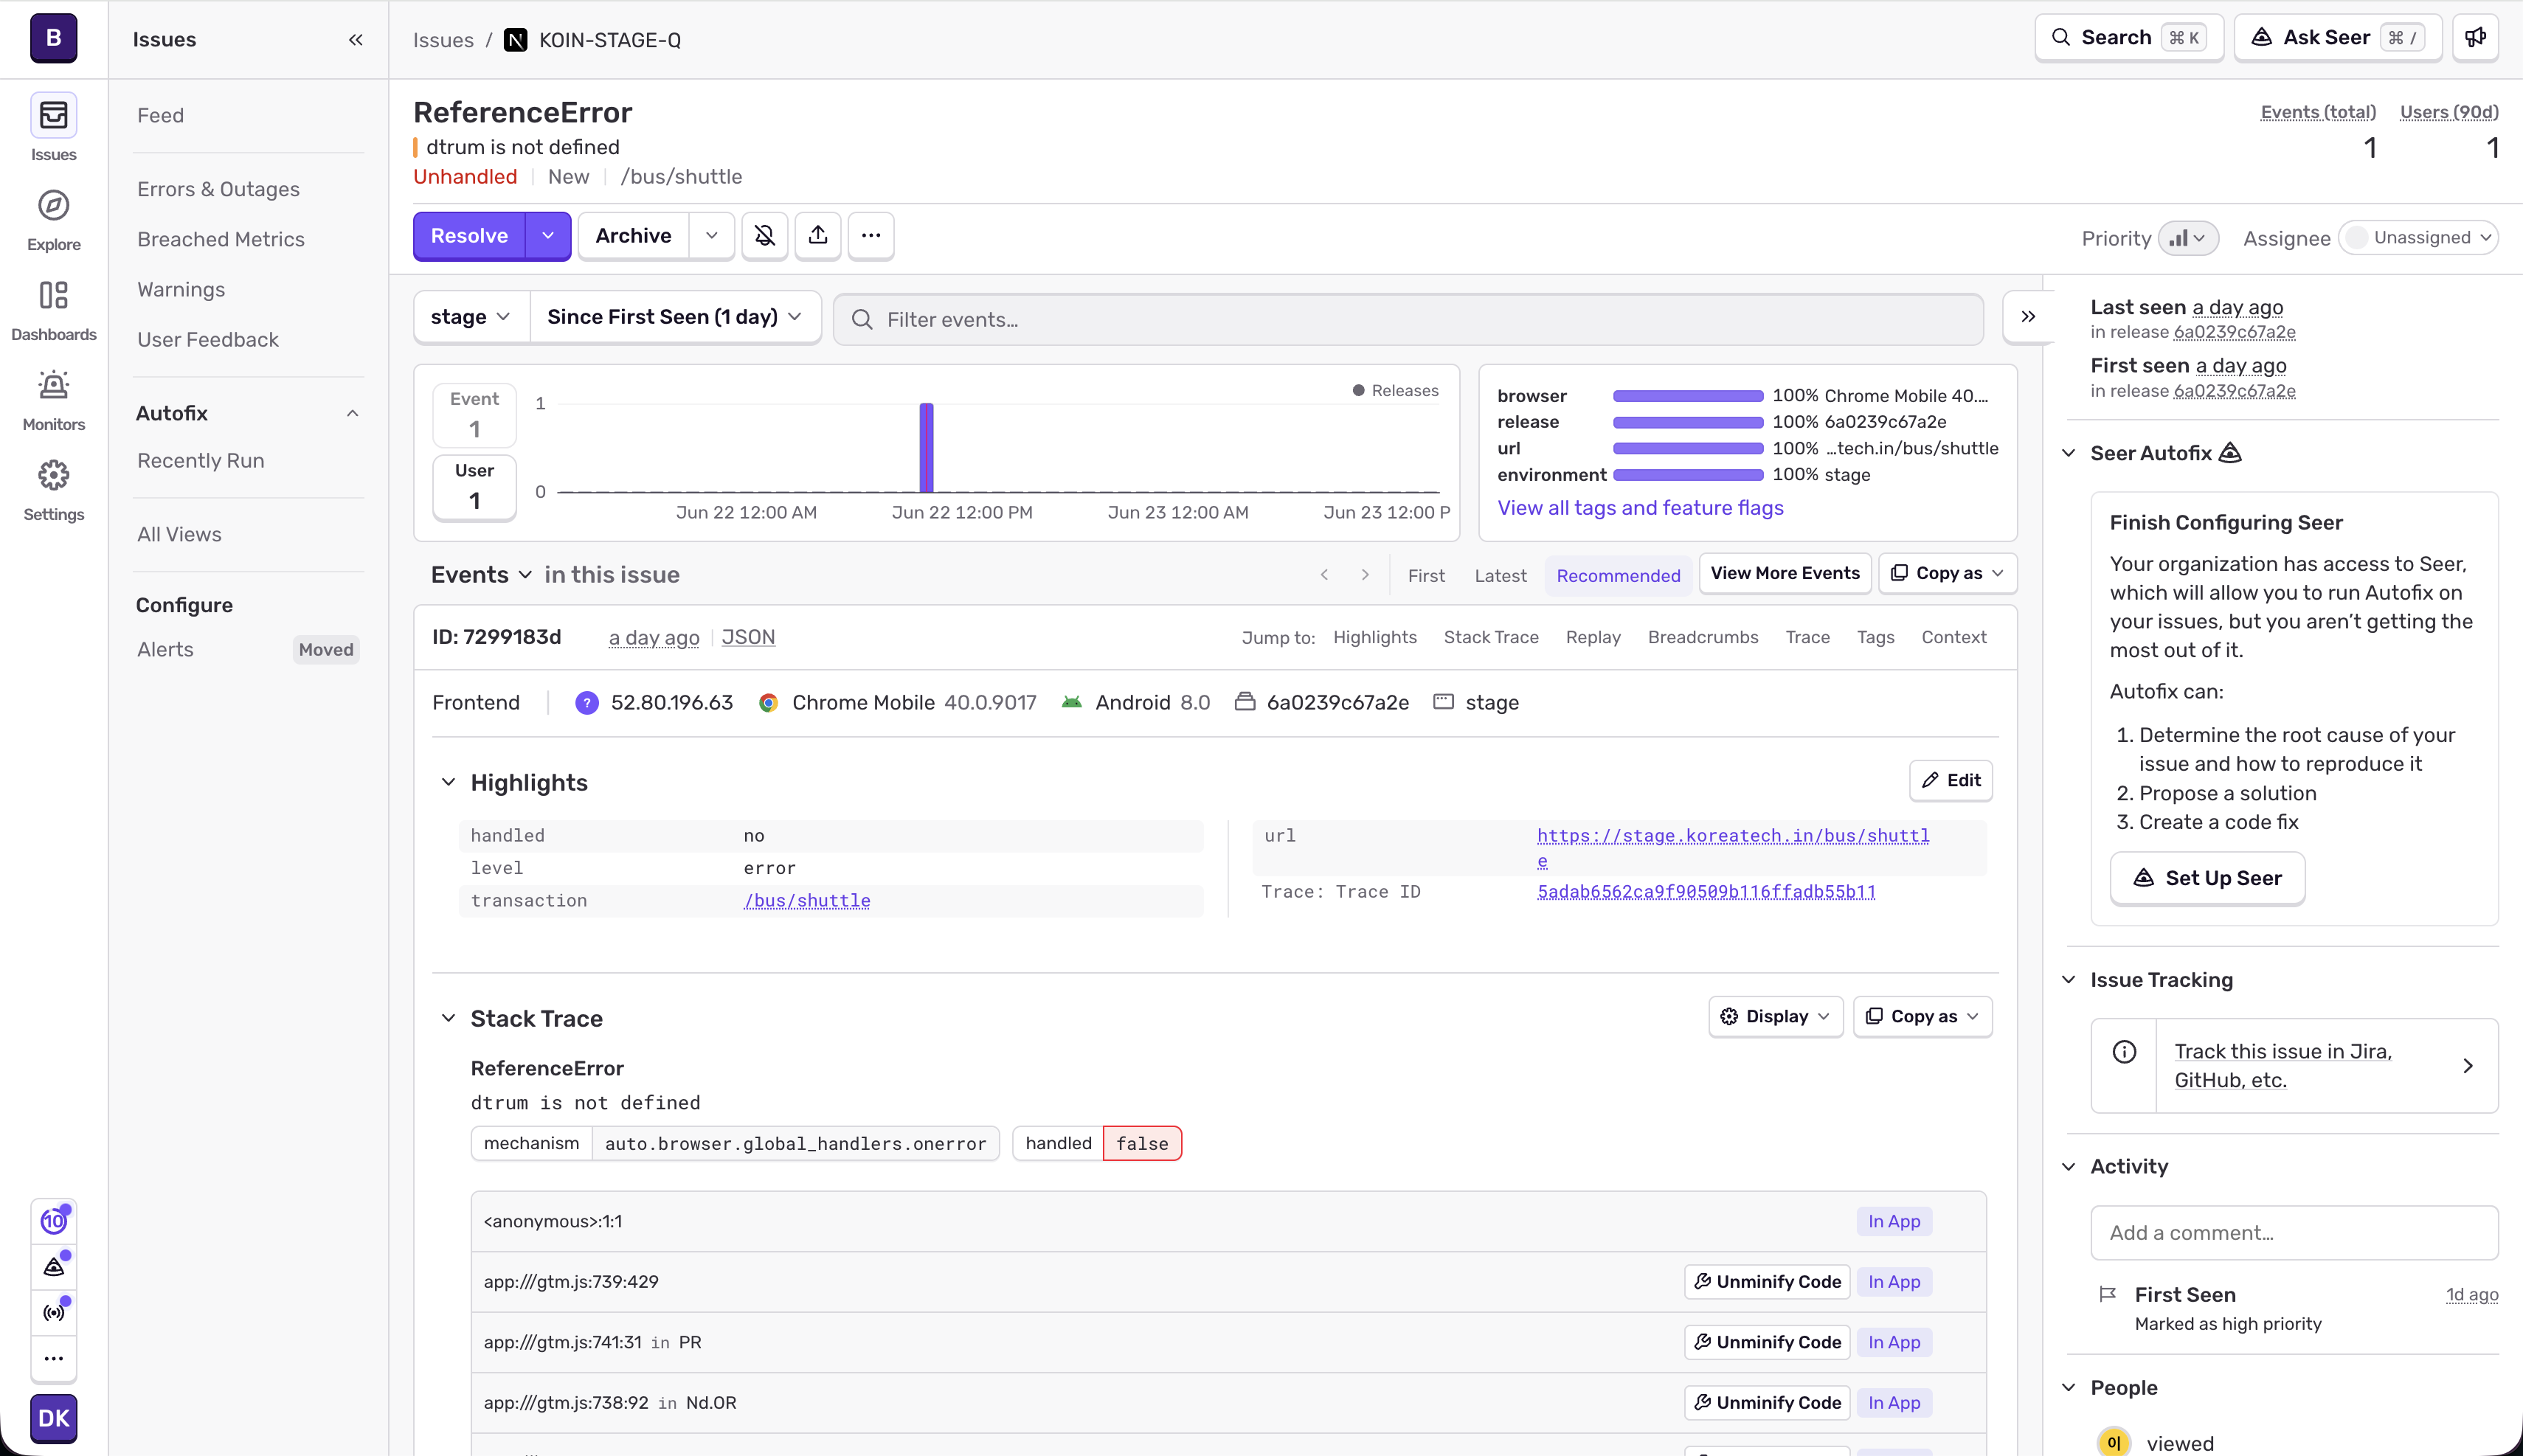Open more actions ellipsis next to Archive
Viewport: 2523px width, 1456px height.
(x=871, y=236)
